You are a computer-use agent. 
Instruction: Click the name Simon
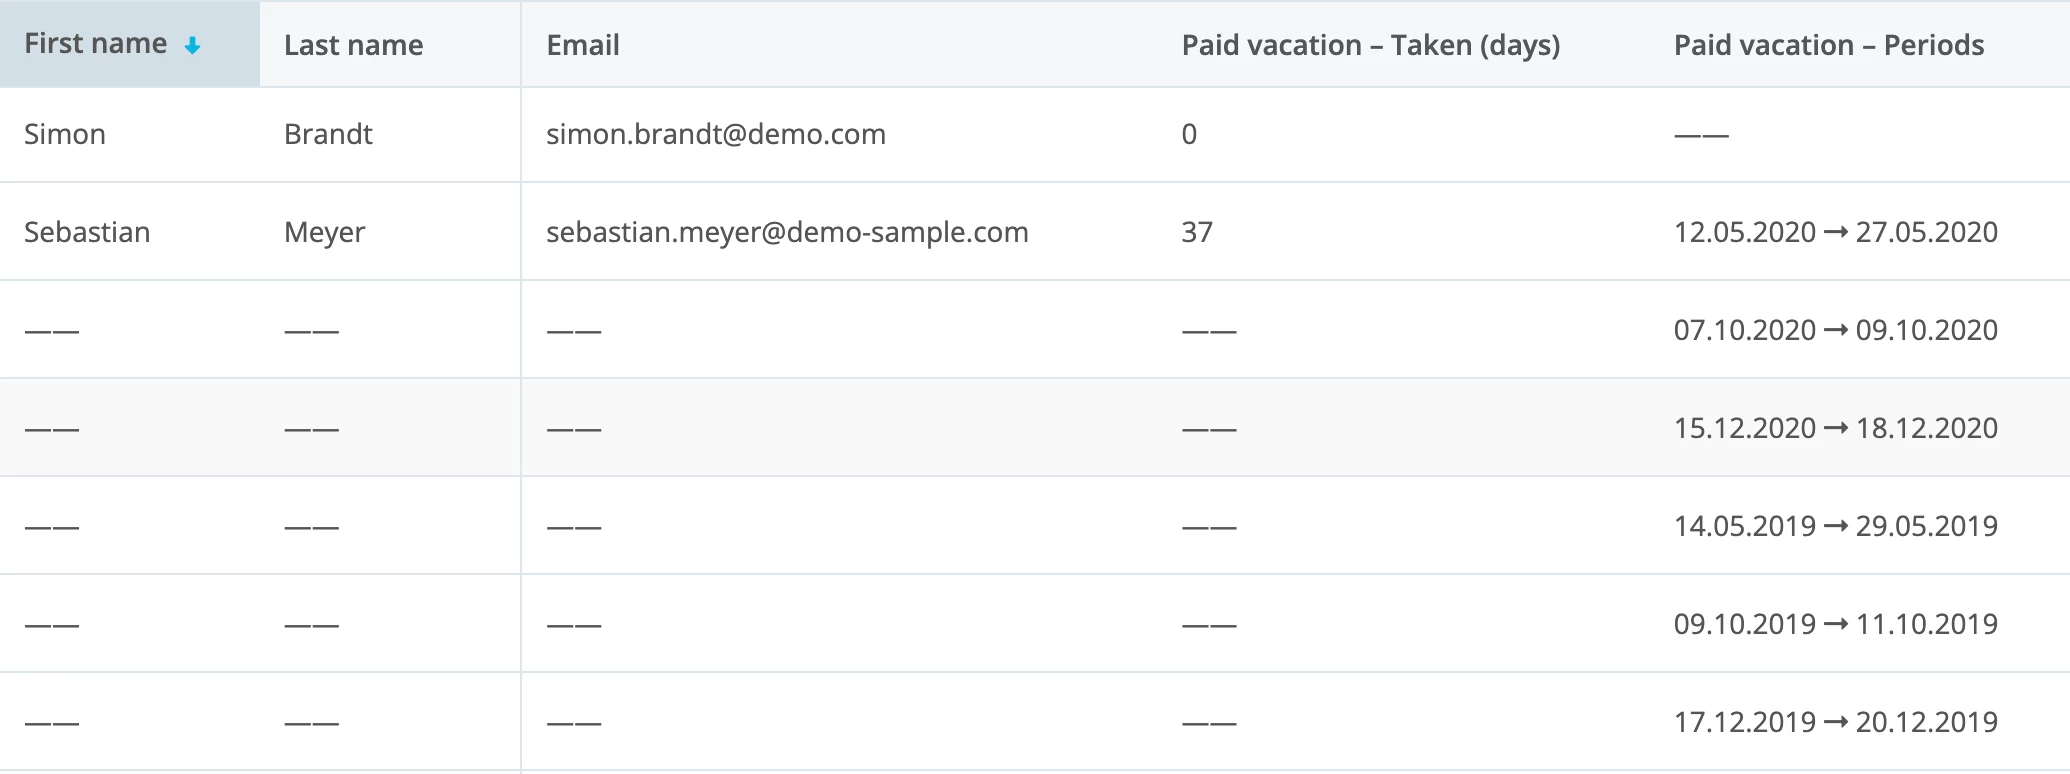[65, 134]
